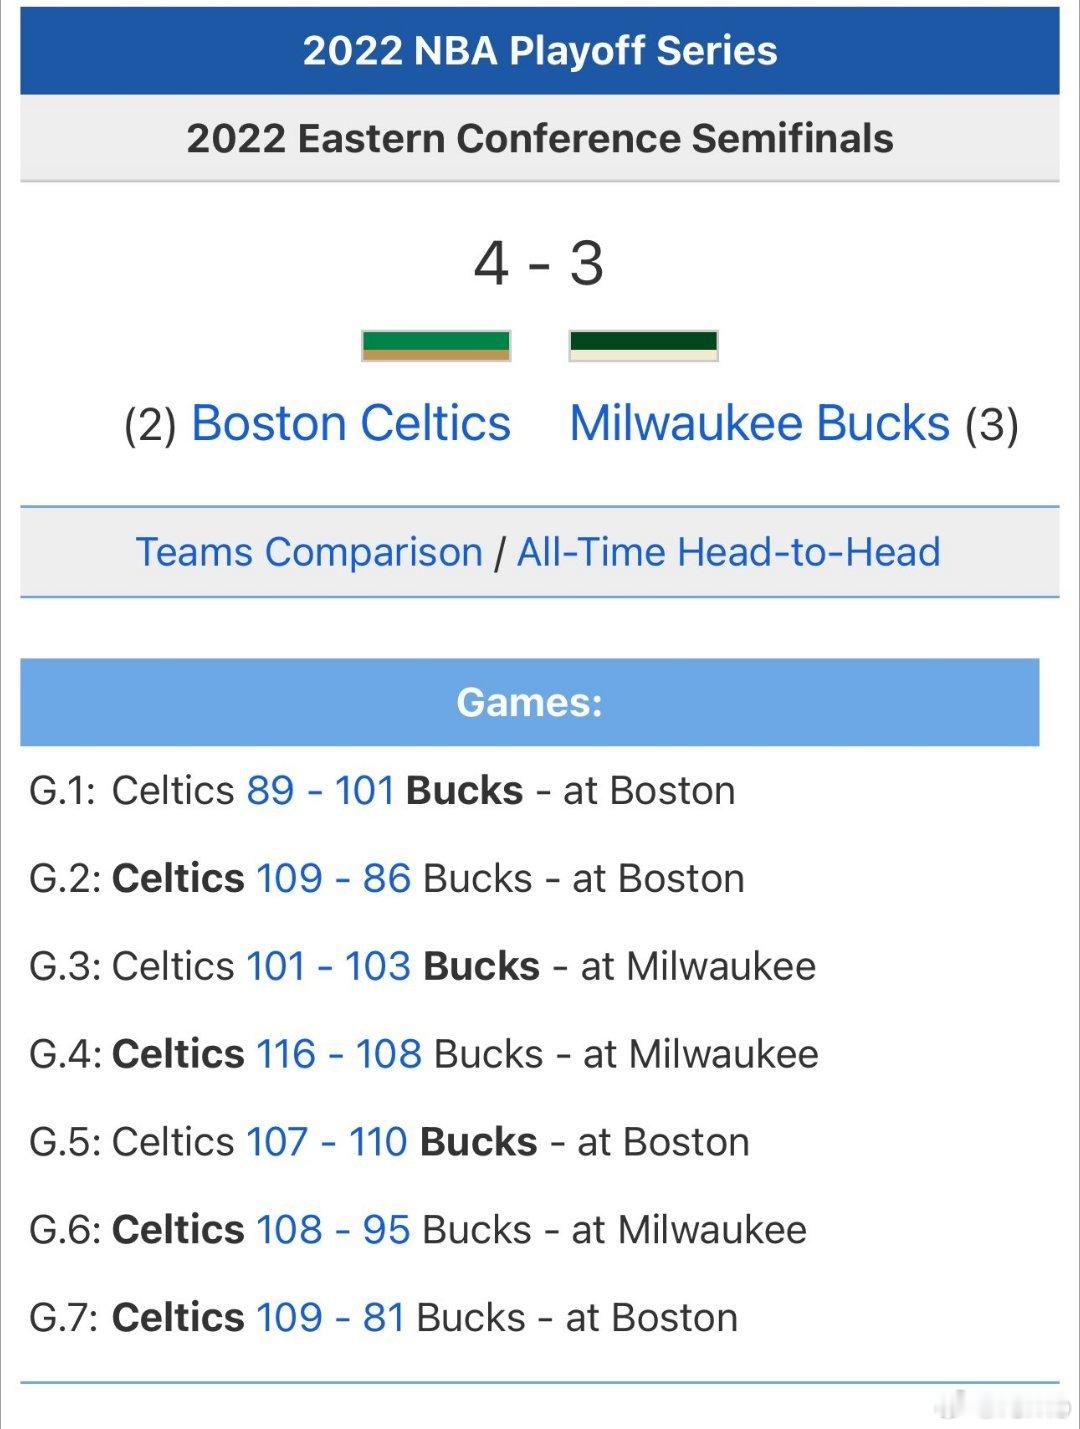Viewport: 1080px width, 1429px height.
Task: Click the 2022 NBA Playoff Series header
Action: point(540,51)
